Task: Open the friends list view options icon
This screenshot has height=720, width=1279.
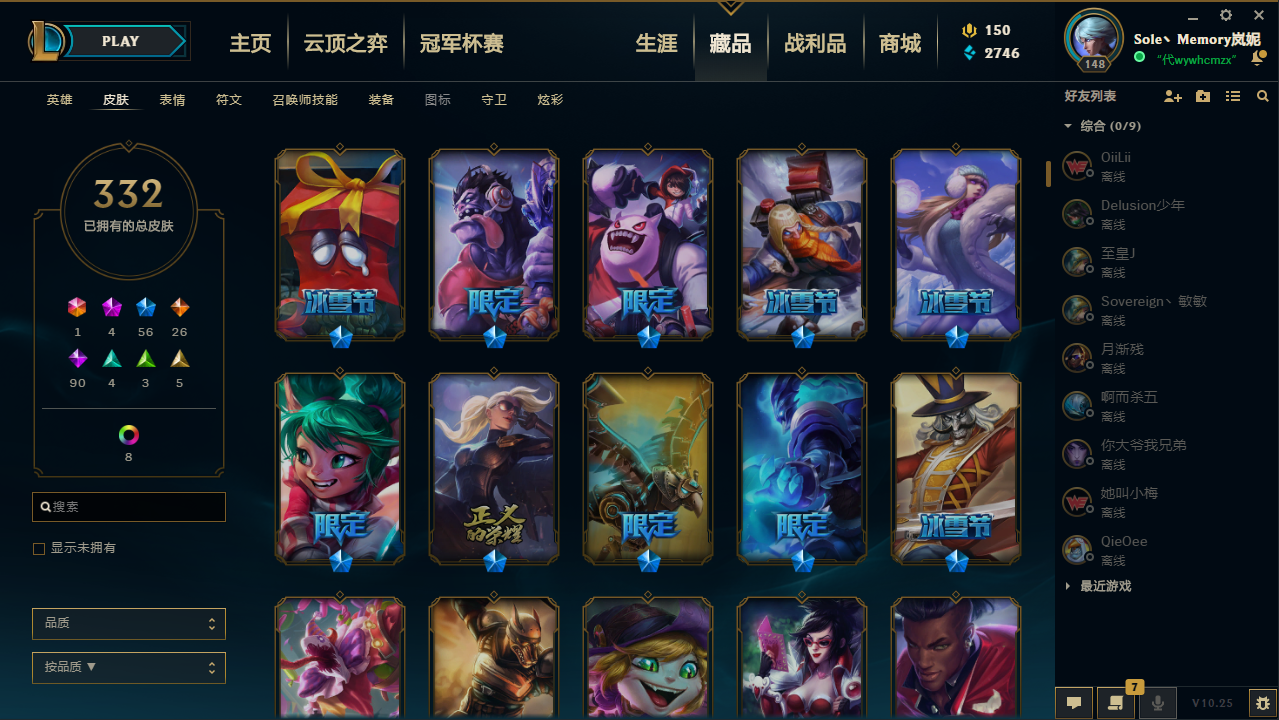Action: pos(1233,96)
